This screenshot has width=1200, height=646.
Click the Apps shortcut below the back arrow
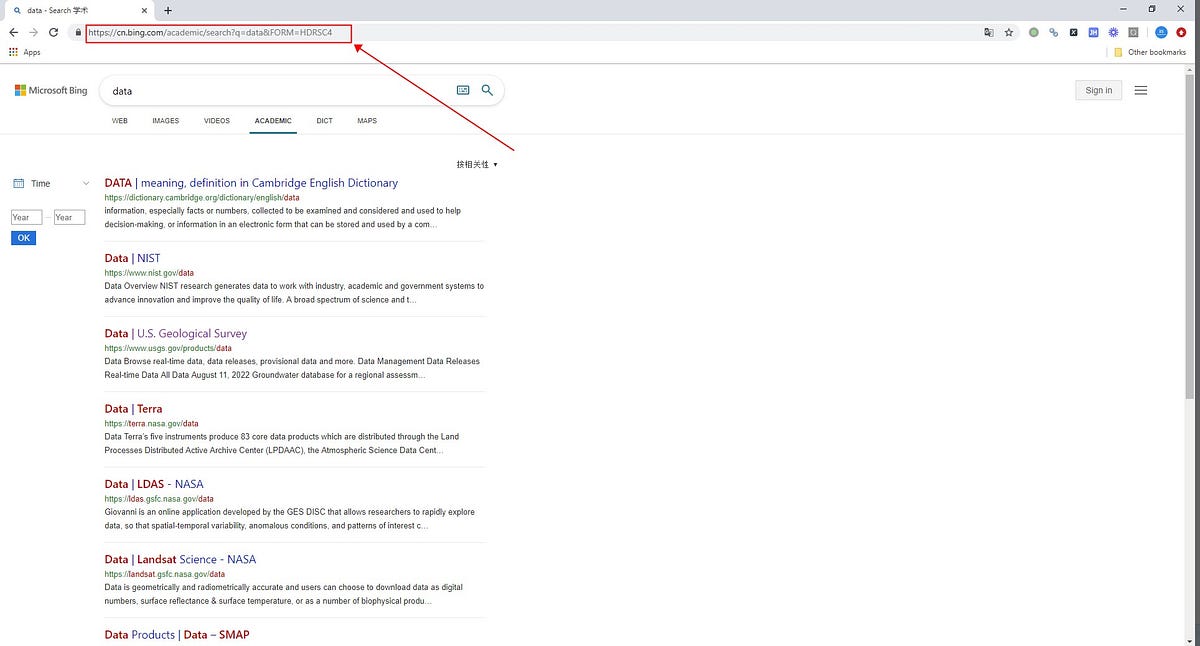tap(25, 52)
